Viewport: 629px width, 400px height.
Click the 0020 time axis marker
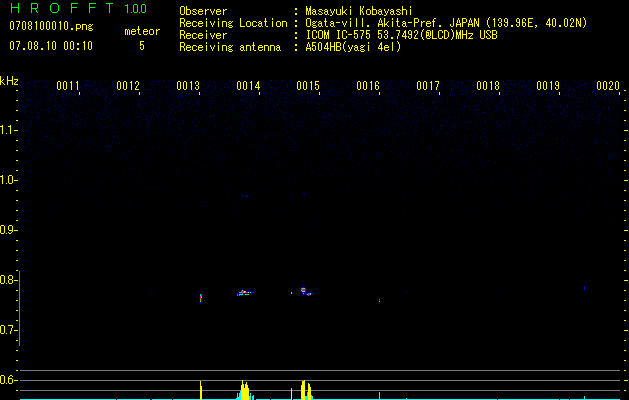(608, 86)
